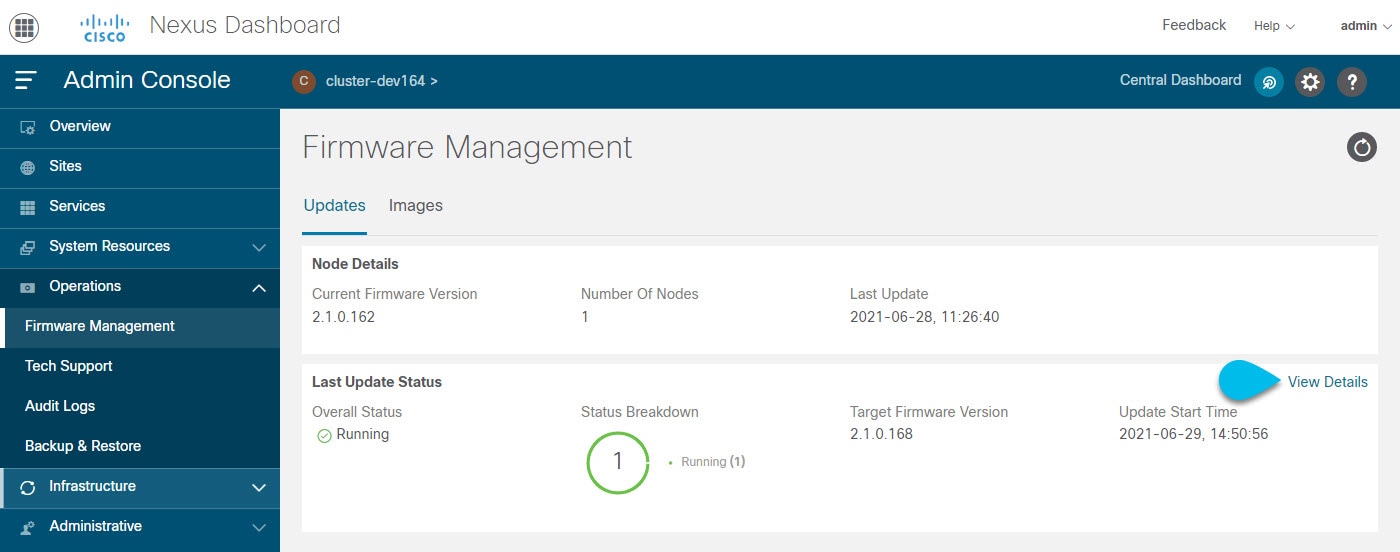Image resolution: width=1400 pixels, height=552 pixels.
Task: Click the current firmware version 2.1.0.162
Action: [x=343, y=317]
